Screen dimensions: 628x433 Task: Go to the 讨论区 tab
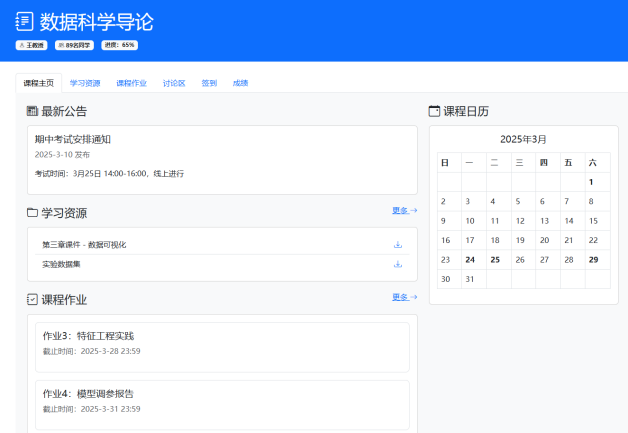[x=174, y=83]
